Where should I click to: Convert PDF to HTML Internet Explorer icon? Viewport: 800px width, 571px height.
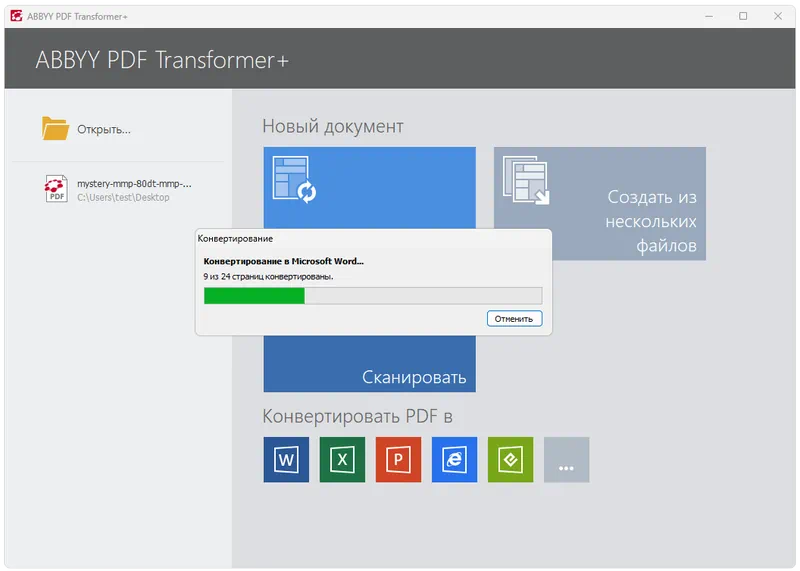tap(455, 459)
